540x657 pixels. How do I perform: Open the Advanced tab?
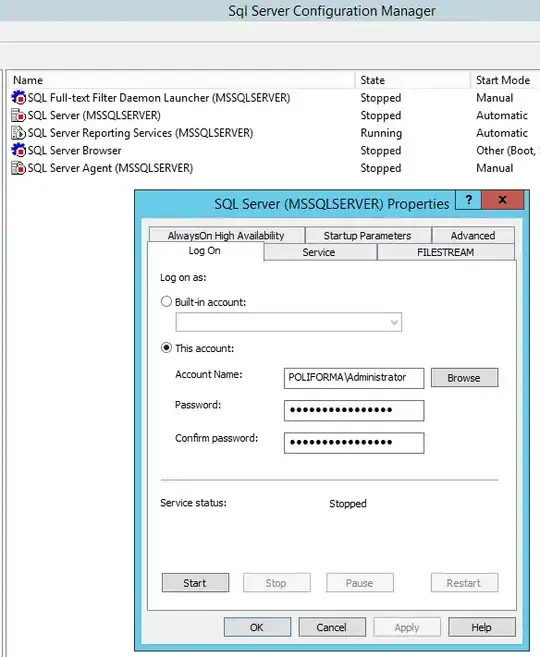tap(473, 235)
